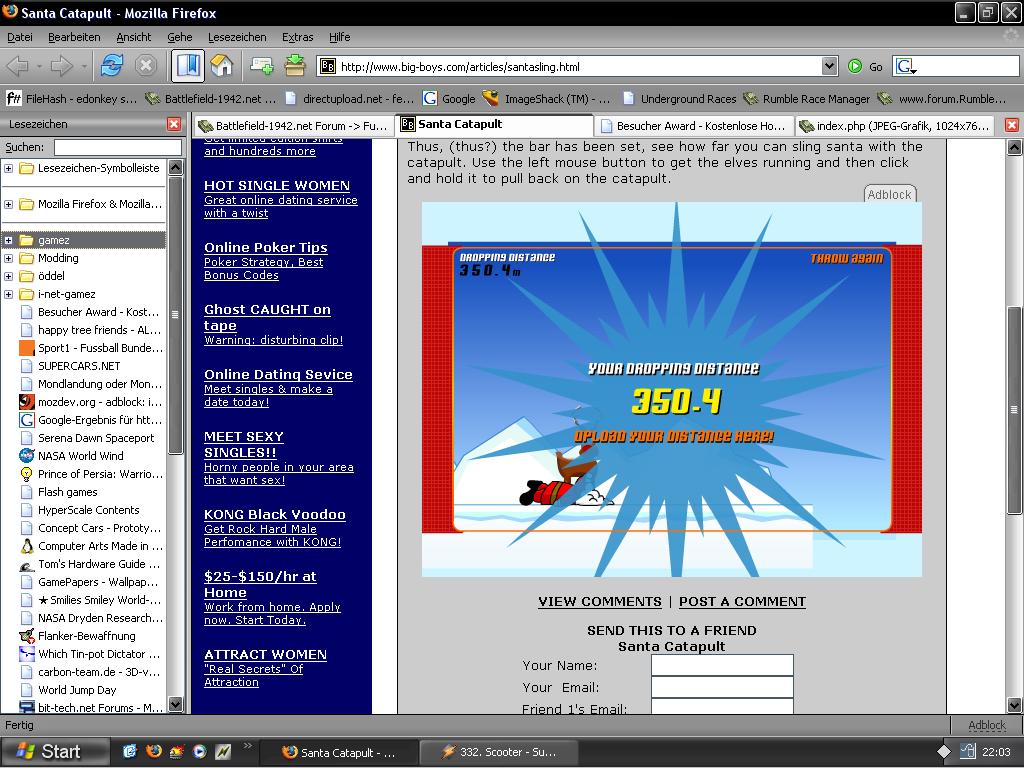1024x768 pixels.
Task: Focus the Suchen bookmark search field
Action: point(118,148)
